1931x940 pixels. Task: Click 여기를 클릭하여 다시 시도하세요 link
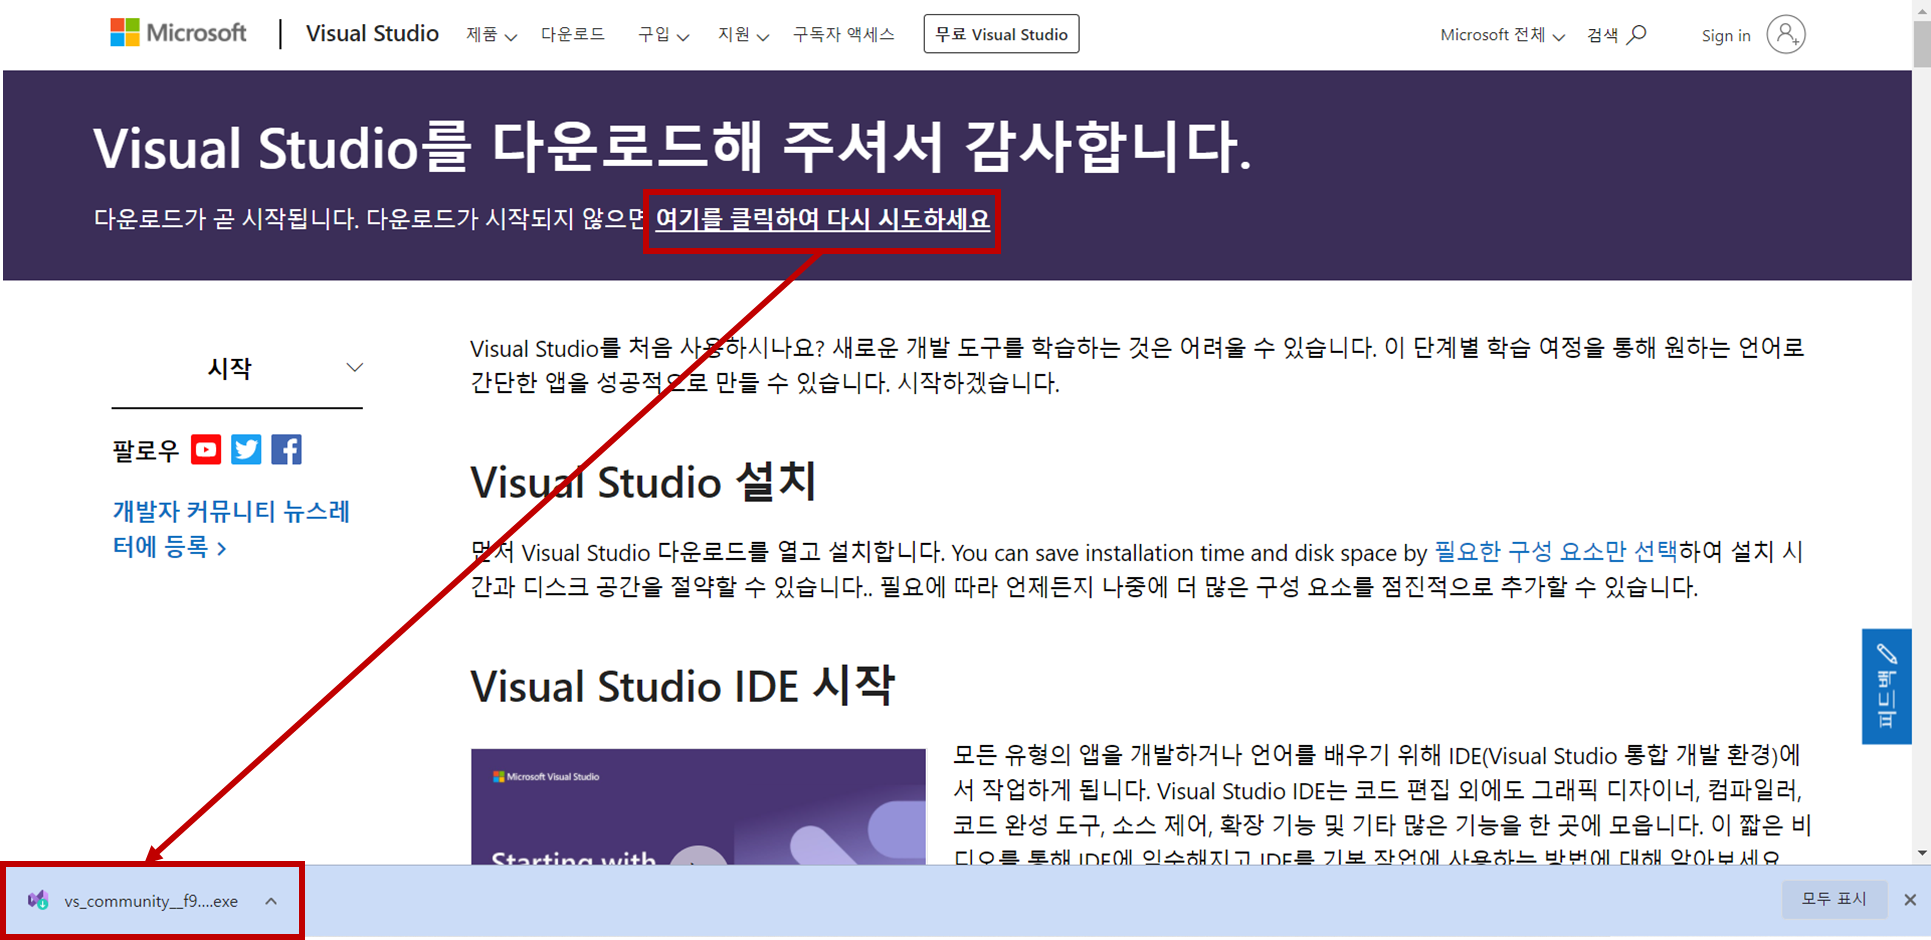[x=822, y=219]
